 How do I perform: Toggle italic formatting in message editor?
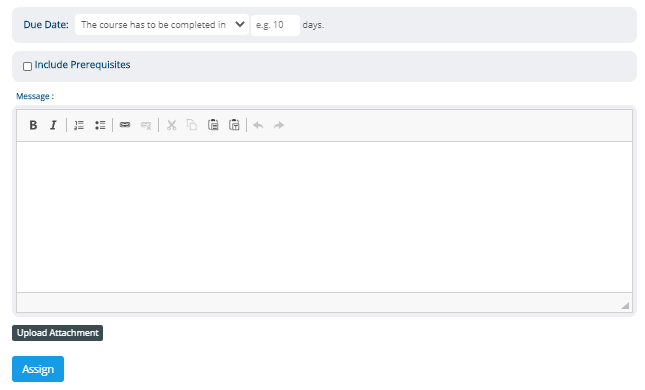pos(53,125)
